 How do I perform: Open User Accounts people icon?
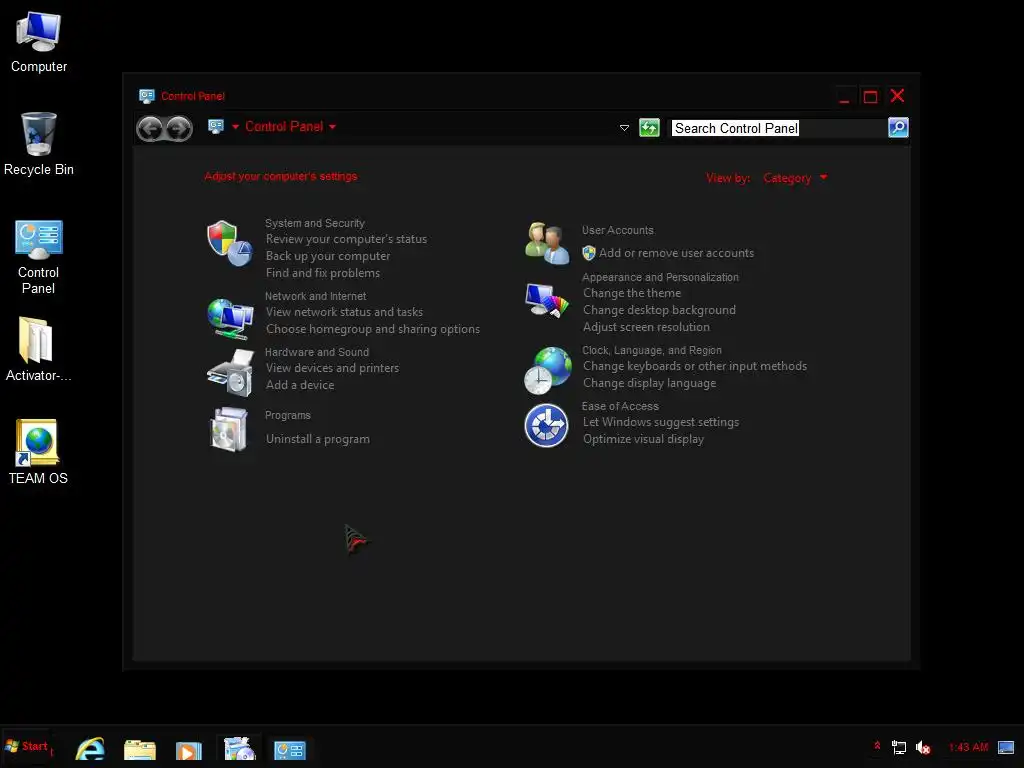point(547,243)
